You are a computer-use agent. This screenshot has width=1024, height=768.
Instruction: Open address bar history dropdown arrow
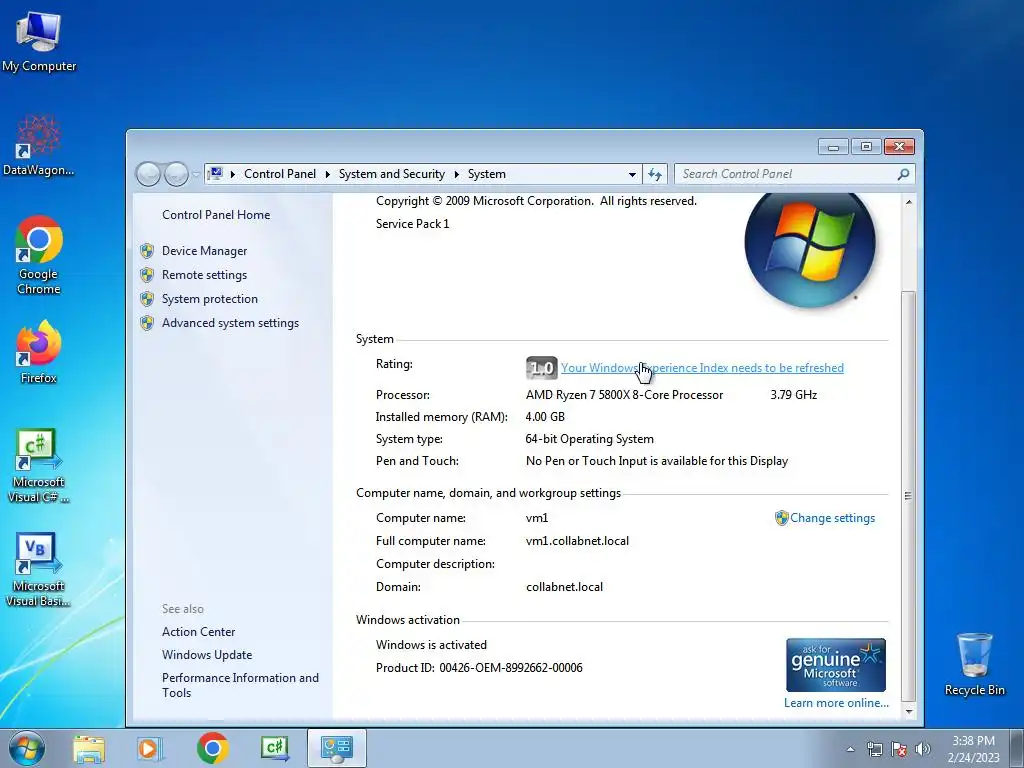point(632,174)
